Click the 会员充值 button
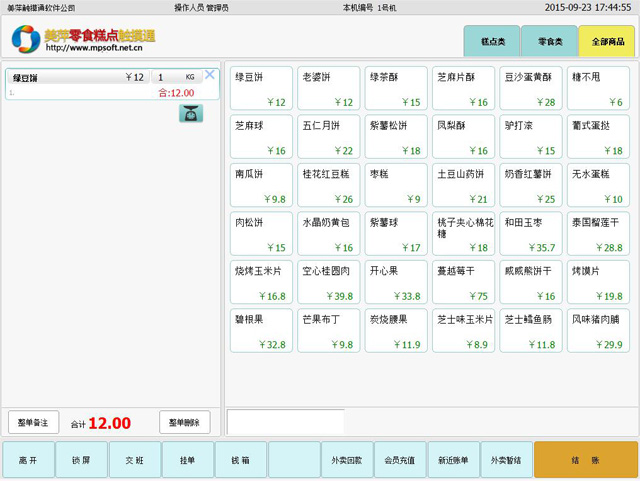Image resolution: width=640 pixels, height=481 pixels. point(400,460)
